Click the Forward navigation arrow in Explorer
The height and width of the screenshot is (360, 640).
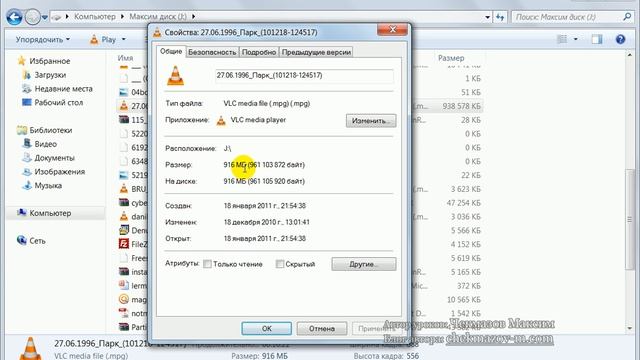(32, 17)
